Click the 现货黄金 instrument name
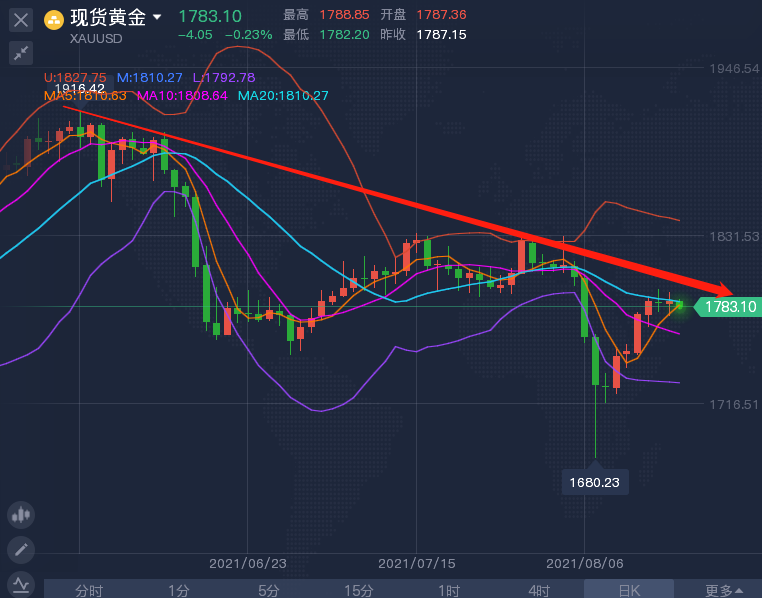The image size is (762, 598). point(108,17)
